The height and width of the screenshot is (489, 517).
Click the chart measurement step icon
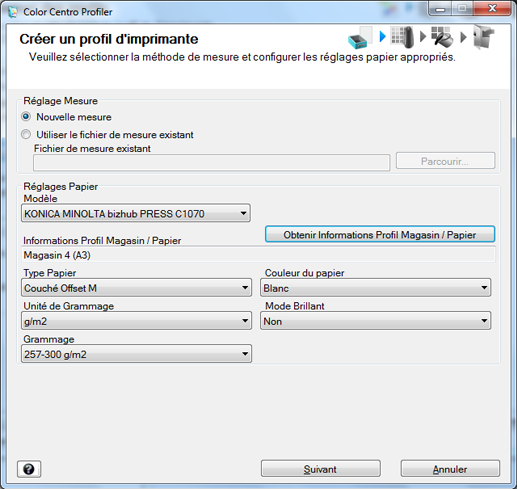pos(403,37)
